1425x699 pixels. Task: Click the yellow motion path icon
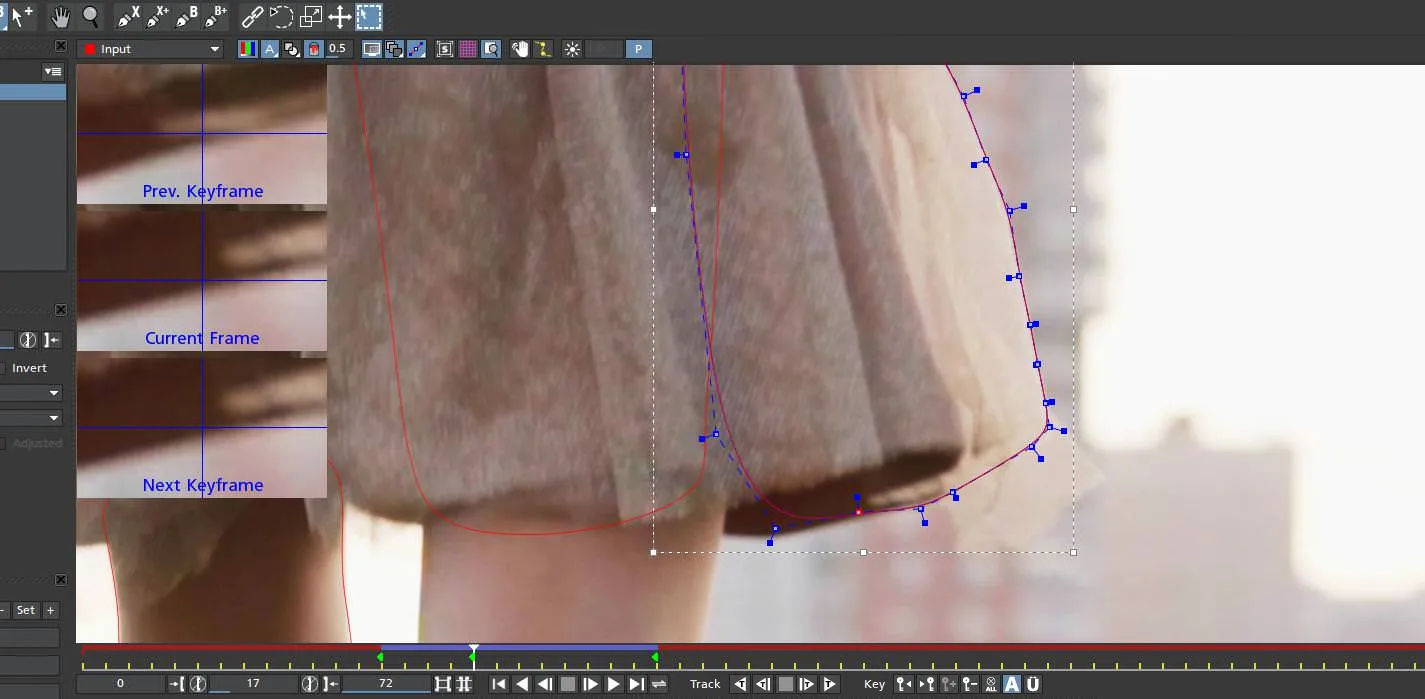click(x=543, y=49)
